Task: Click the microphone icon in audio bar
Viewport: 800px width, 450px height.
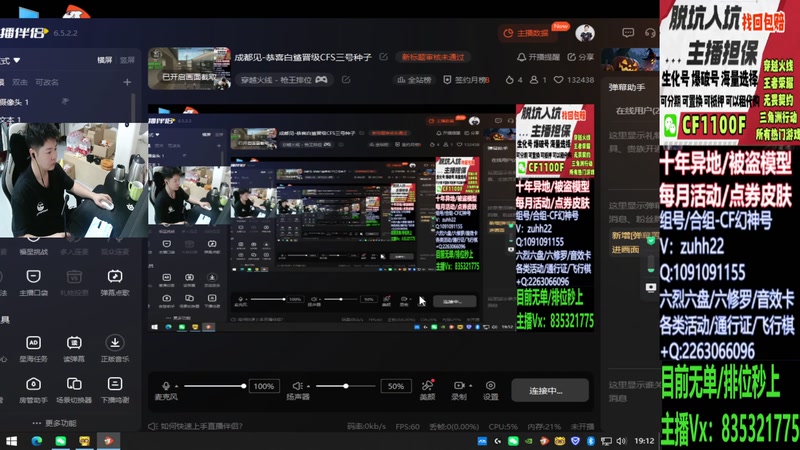Action: click(x=165, y=386)
